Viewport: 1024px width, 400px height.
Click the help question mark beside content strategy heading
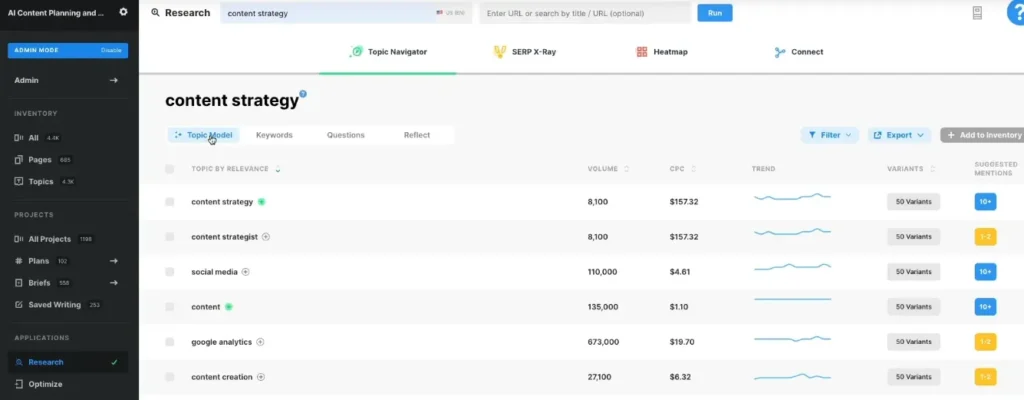pos(303,93)
